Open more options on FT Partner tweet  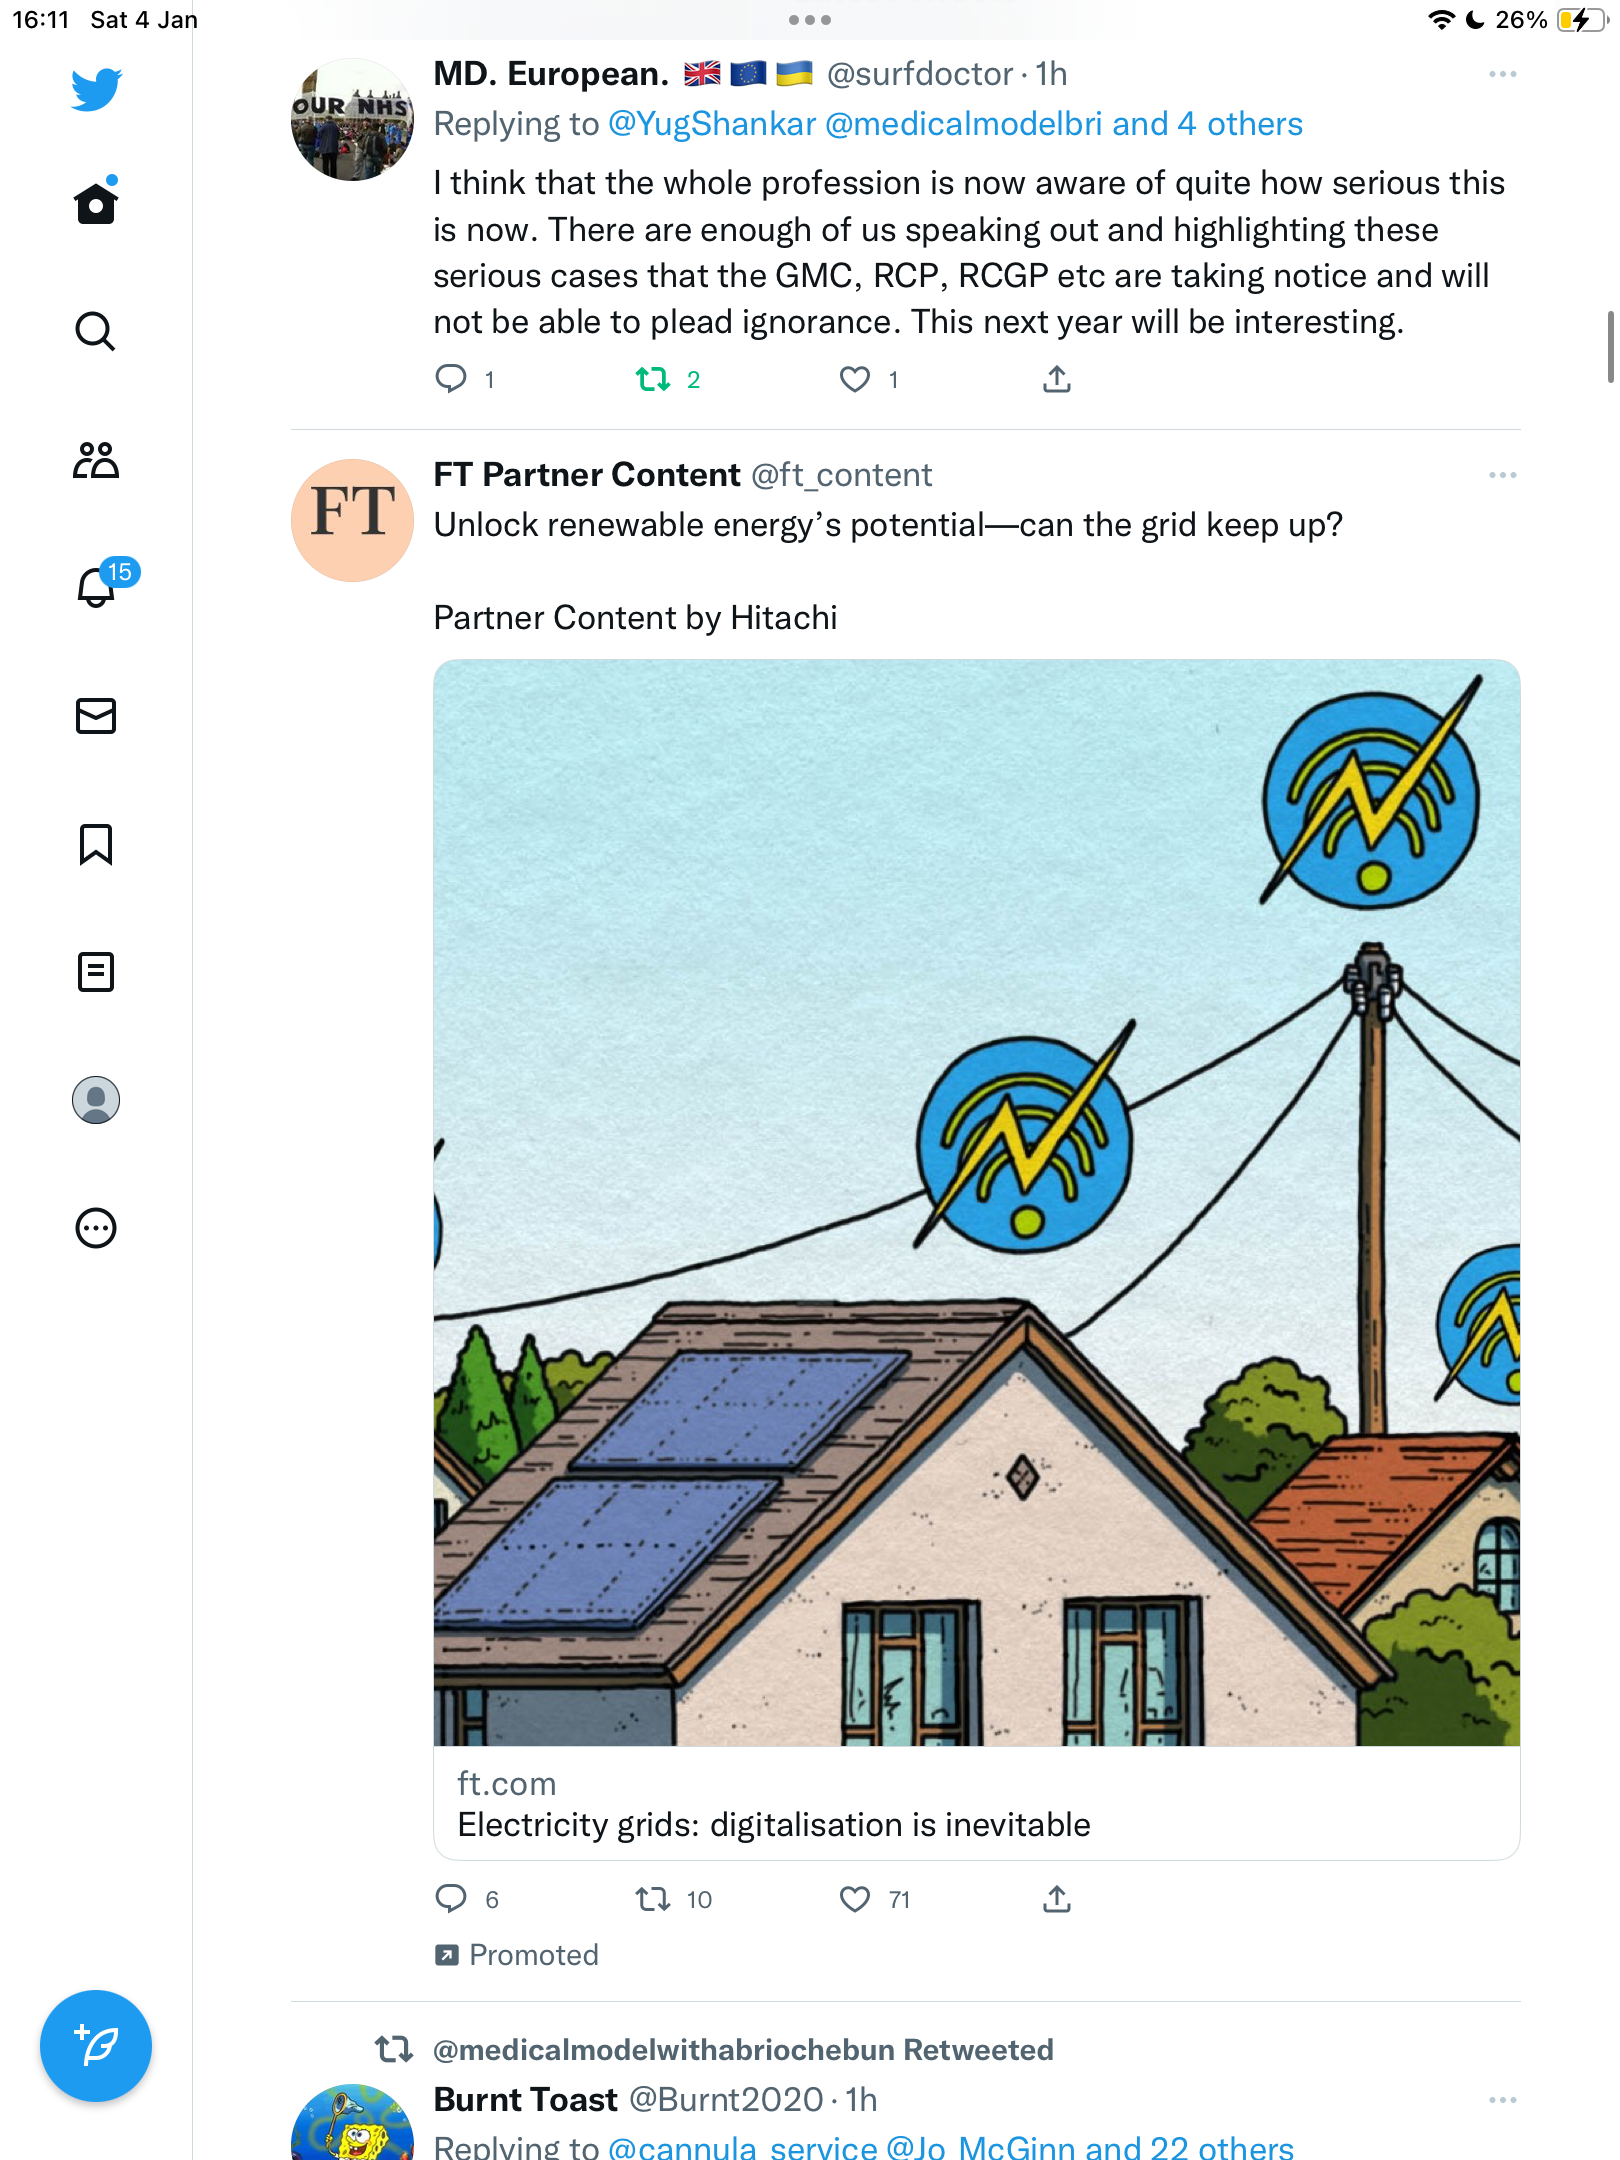1502,475
